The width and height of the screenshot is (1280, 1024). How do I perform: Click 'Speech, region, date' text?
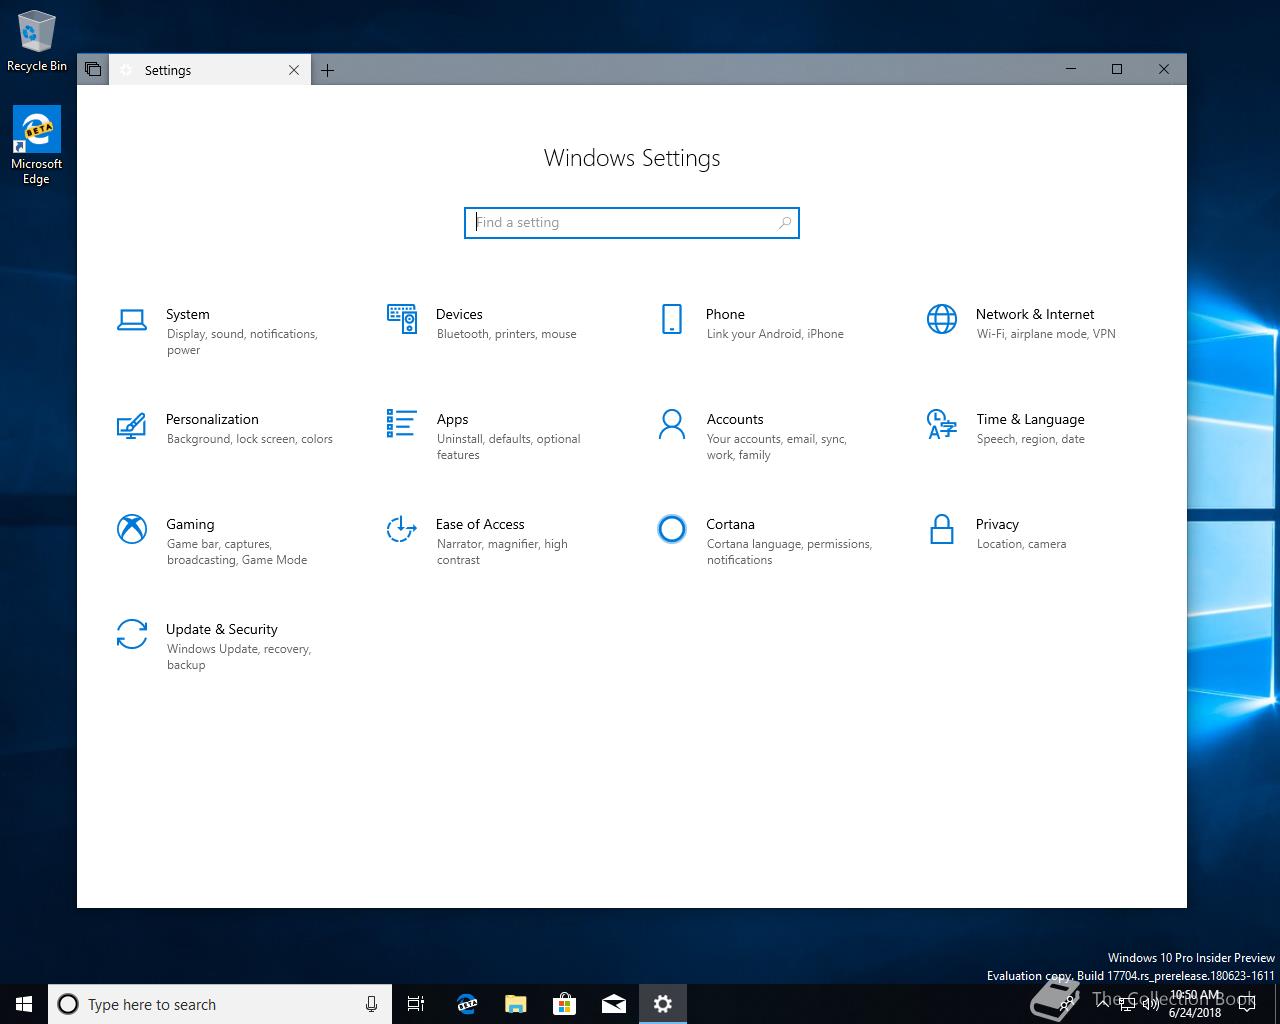[1031, 439]
